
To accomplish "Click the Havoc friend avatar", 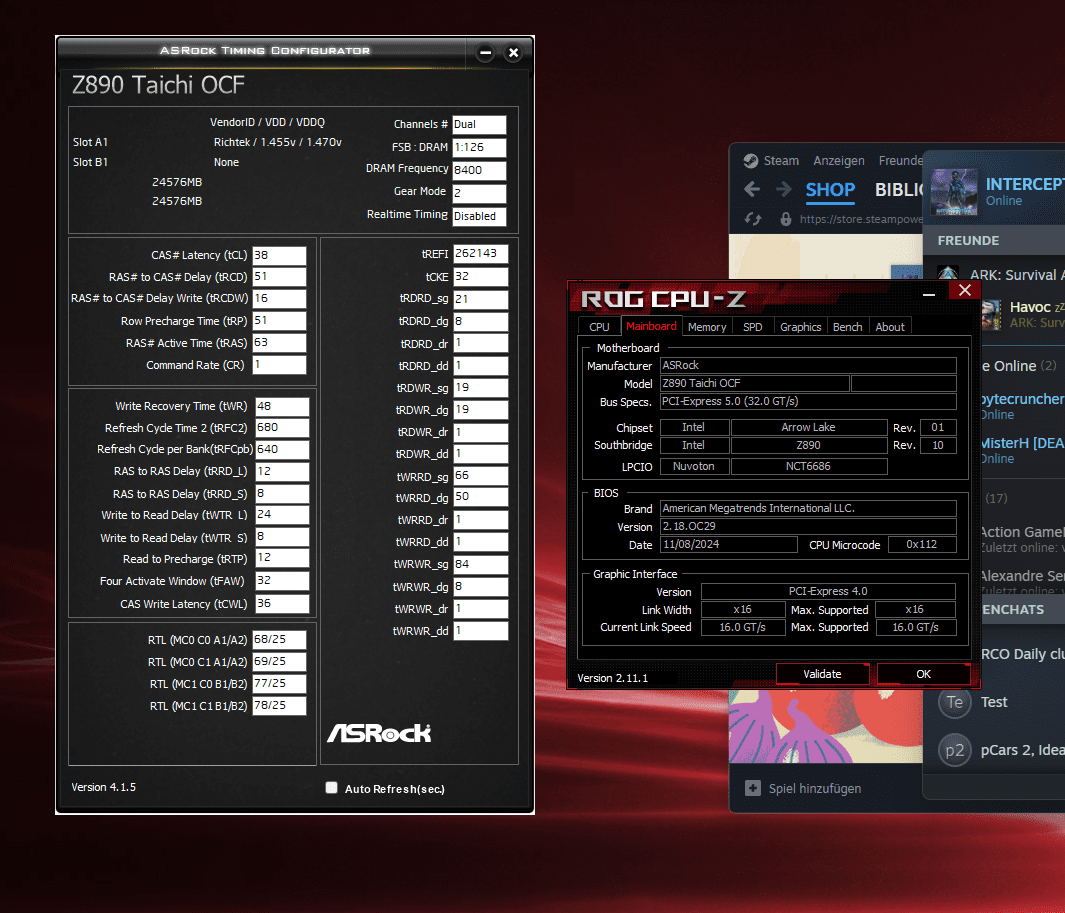I will (x=992, y=315).
